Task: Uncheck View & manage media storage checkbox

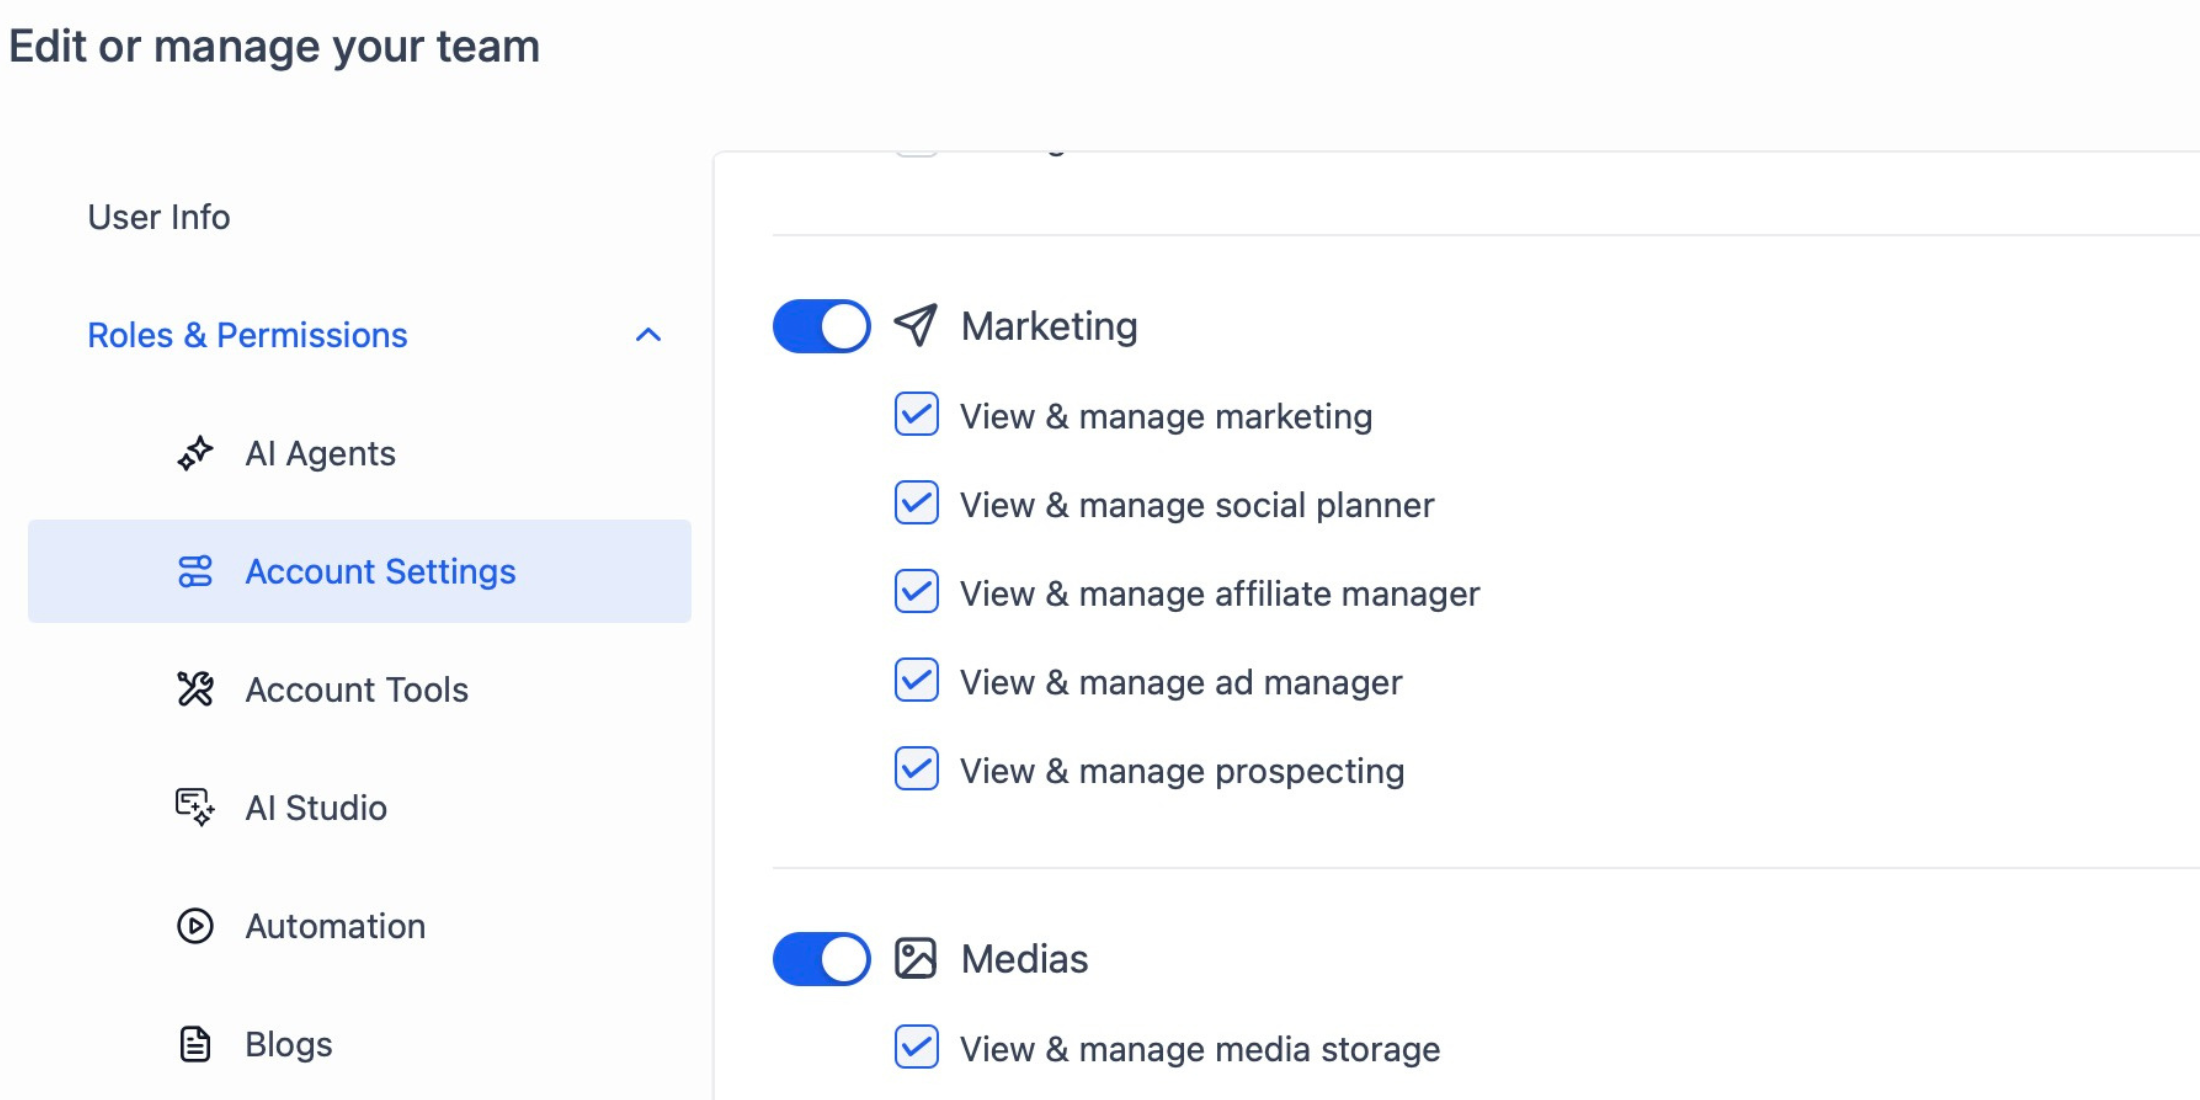Action: click(x=916, y=1047)
